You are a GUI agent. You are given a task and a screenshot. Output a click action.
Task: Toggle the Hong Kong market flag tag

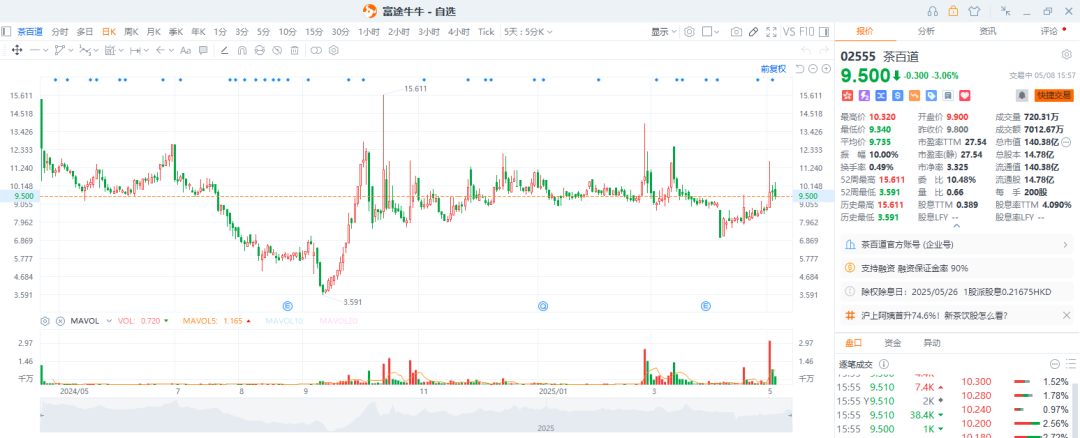[848, 95]
